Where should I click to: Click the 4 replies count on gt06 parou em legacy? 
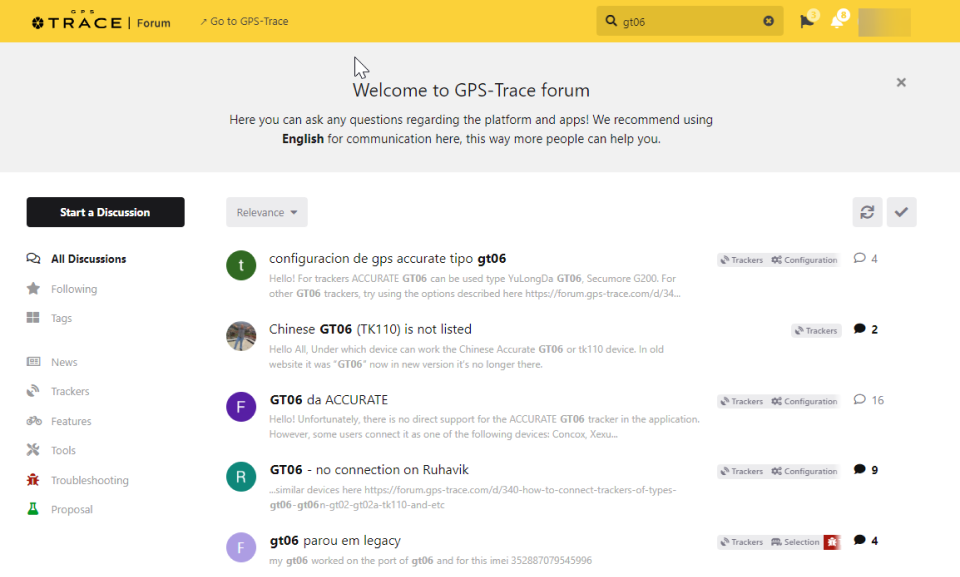(x=866, y=541)
